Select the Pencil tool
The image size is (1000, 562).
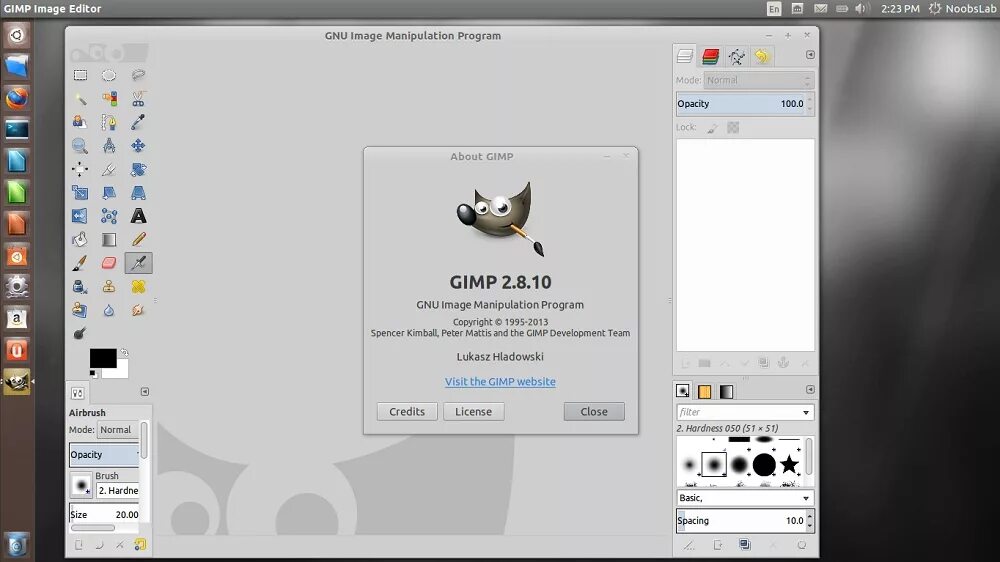(138, 239)
